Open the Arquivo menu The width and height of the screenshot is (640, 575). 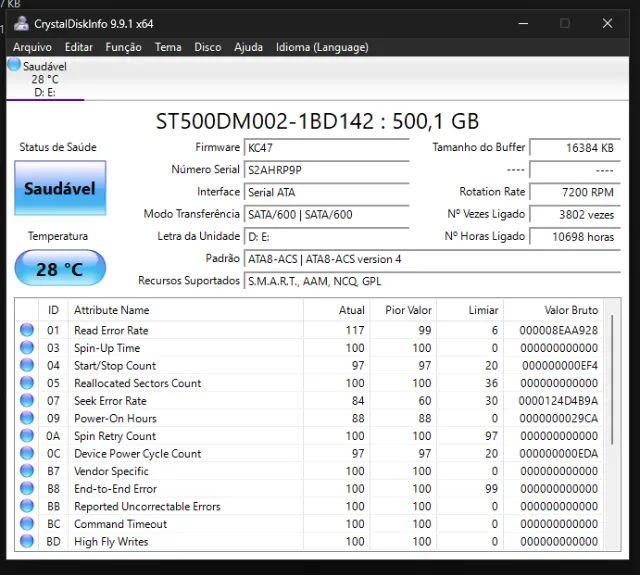(32, 47)
